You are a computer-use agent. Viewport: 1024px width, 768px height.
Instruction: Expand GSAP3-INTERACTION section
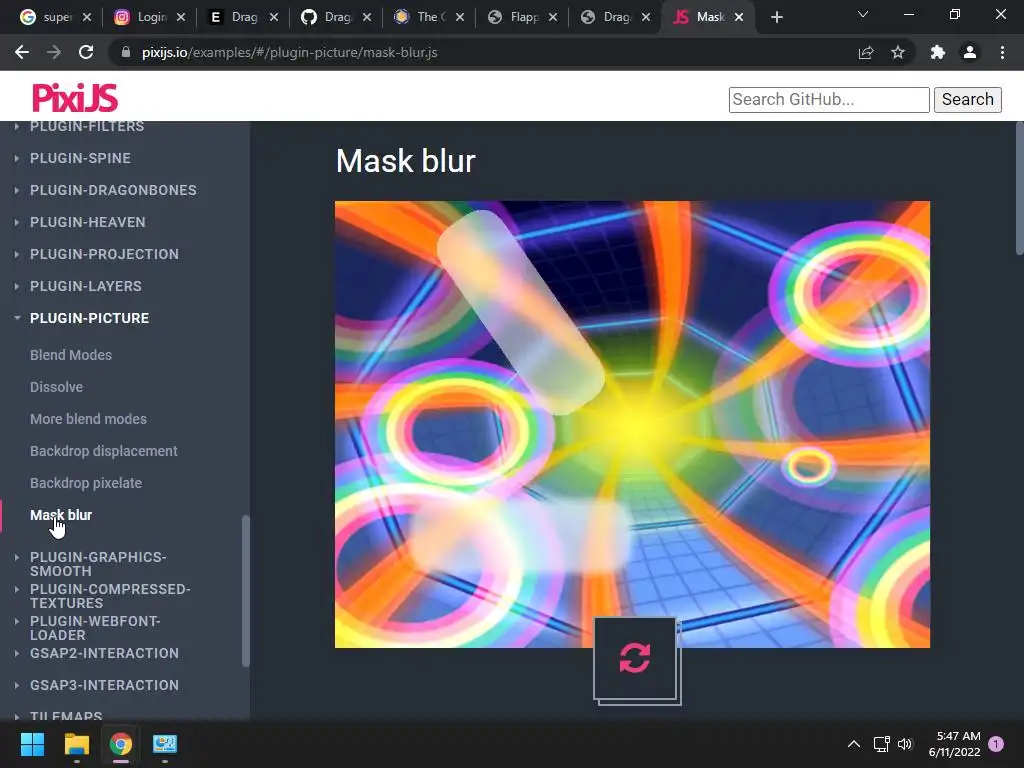tap(104, 685)
